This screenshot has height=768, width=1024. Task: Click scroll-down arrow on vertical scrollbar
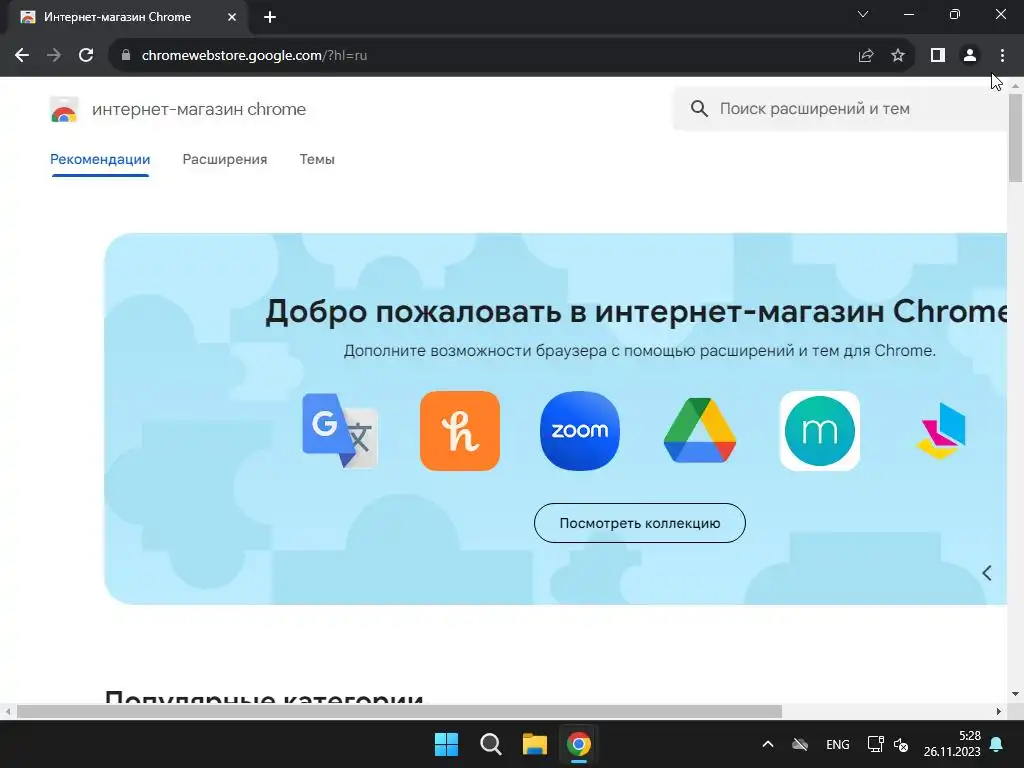1016,694
